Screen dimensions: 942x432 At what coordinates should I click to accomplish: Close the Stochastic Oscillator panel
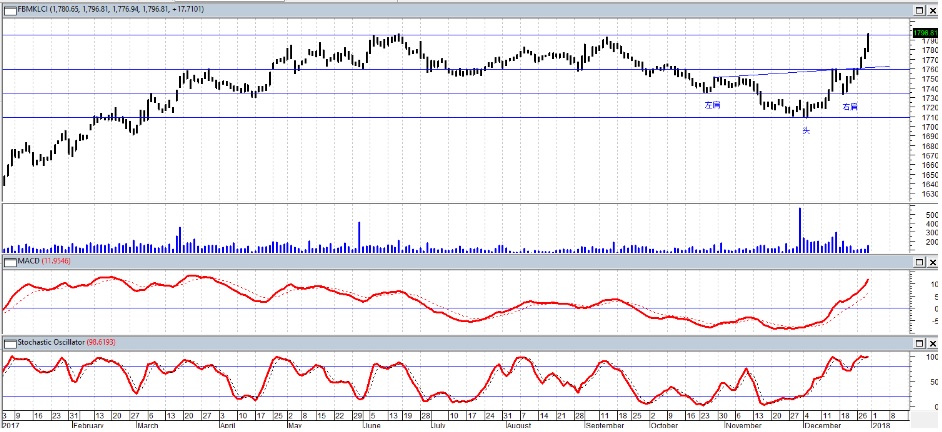click(x=932, y=342)
